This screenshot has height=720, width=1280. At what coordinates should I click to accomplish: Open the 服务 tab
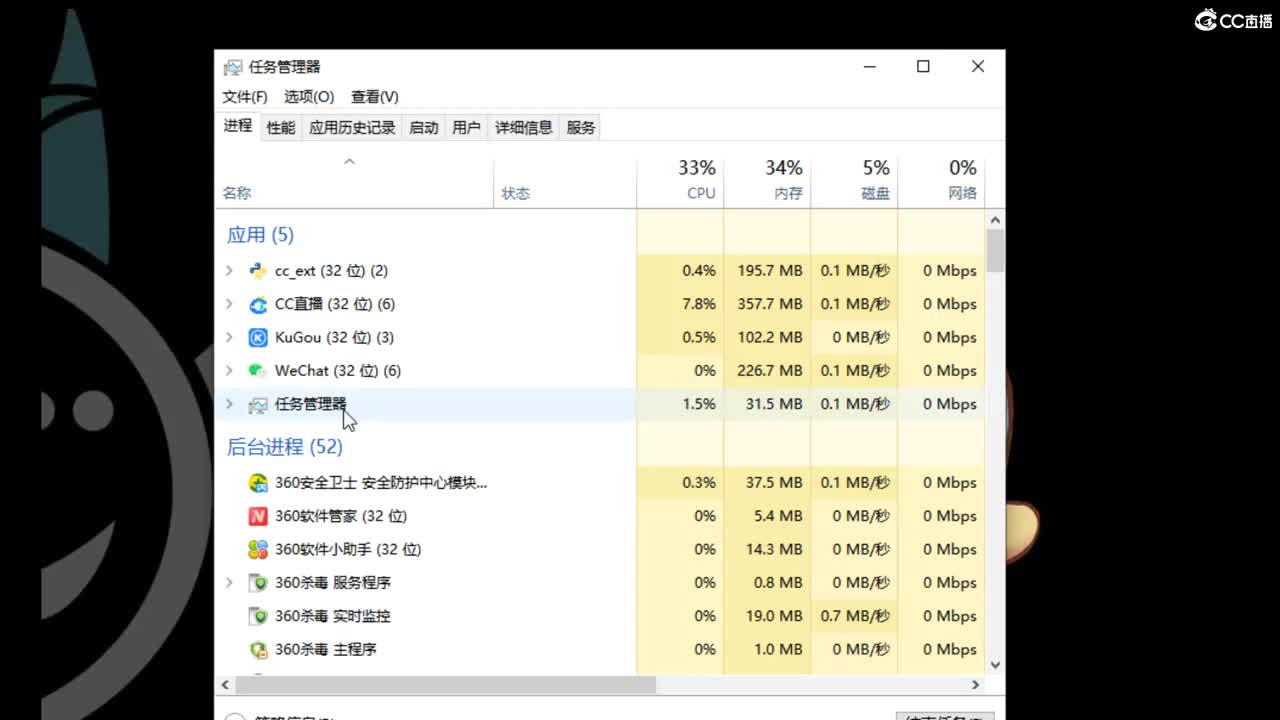(581, 128)
